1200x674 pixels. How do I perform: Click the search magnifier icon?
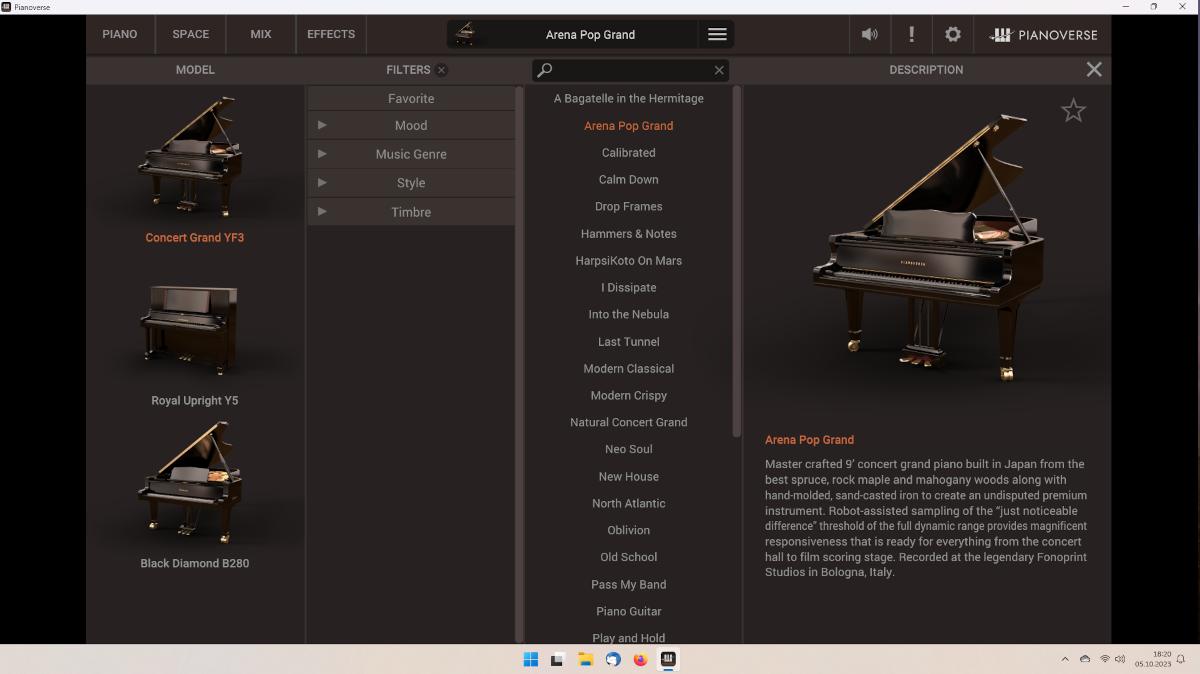point(544,70)
